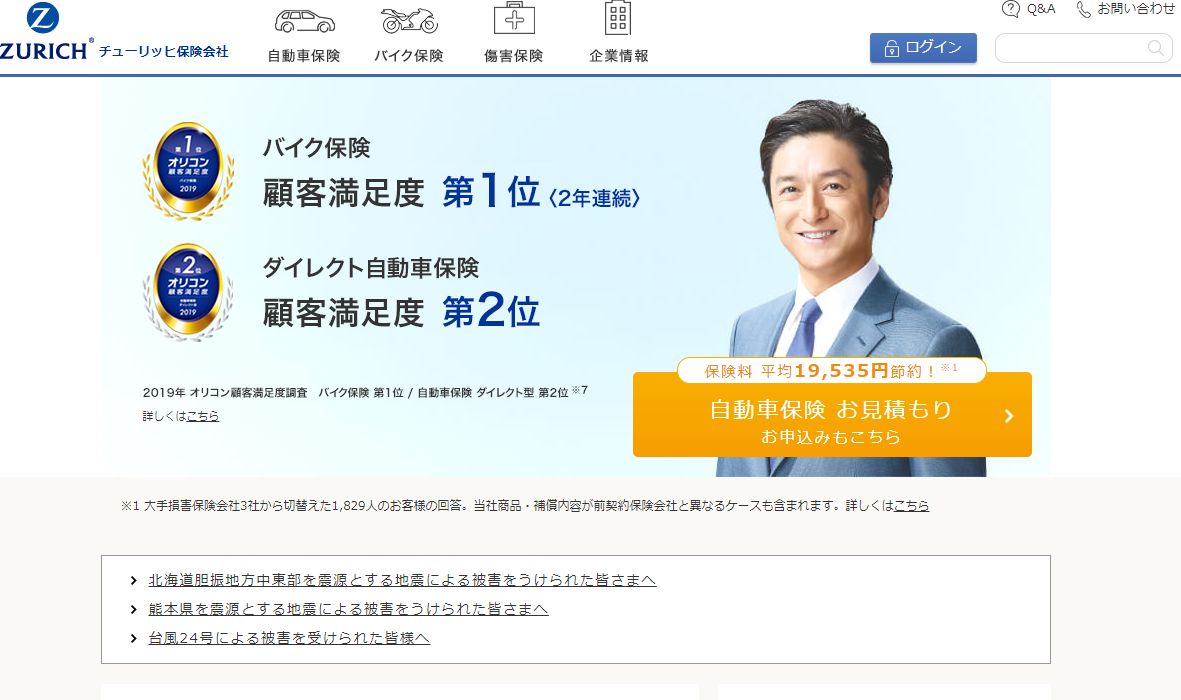This screenshot has height=700, width=1181.
Task: Click ダイレクト自動車保険 第2位 headline
Action: [x=401, y=292]
